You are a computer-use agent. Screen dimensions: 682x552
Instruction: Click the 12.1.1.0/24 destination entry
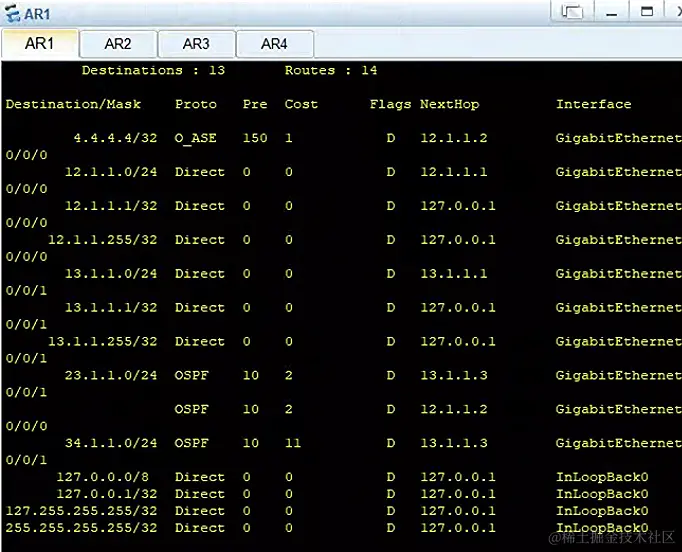[111, 172]
